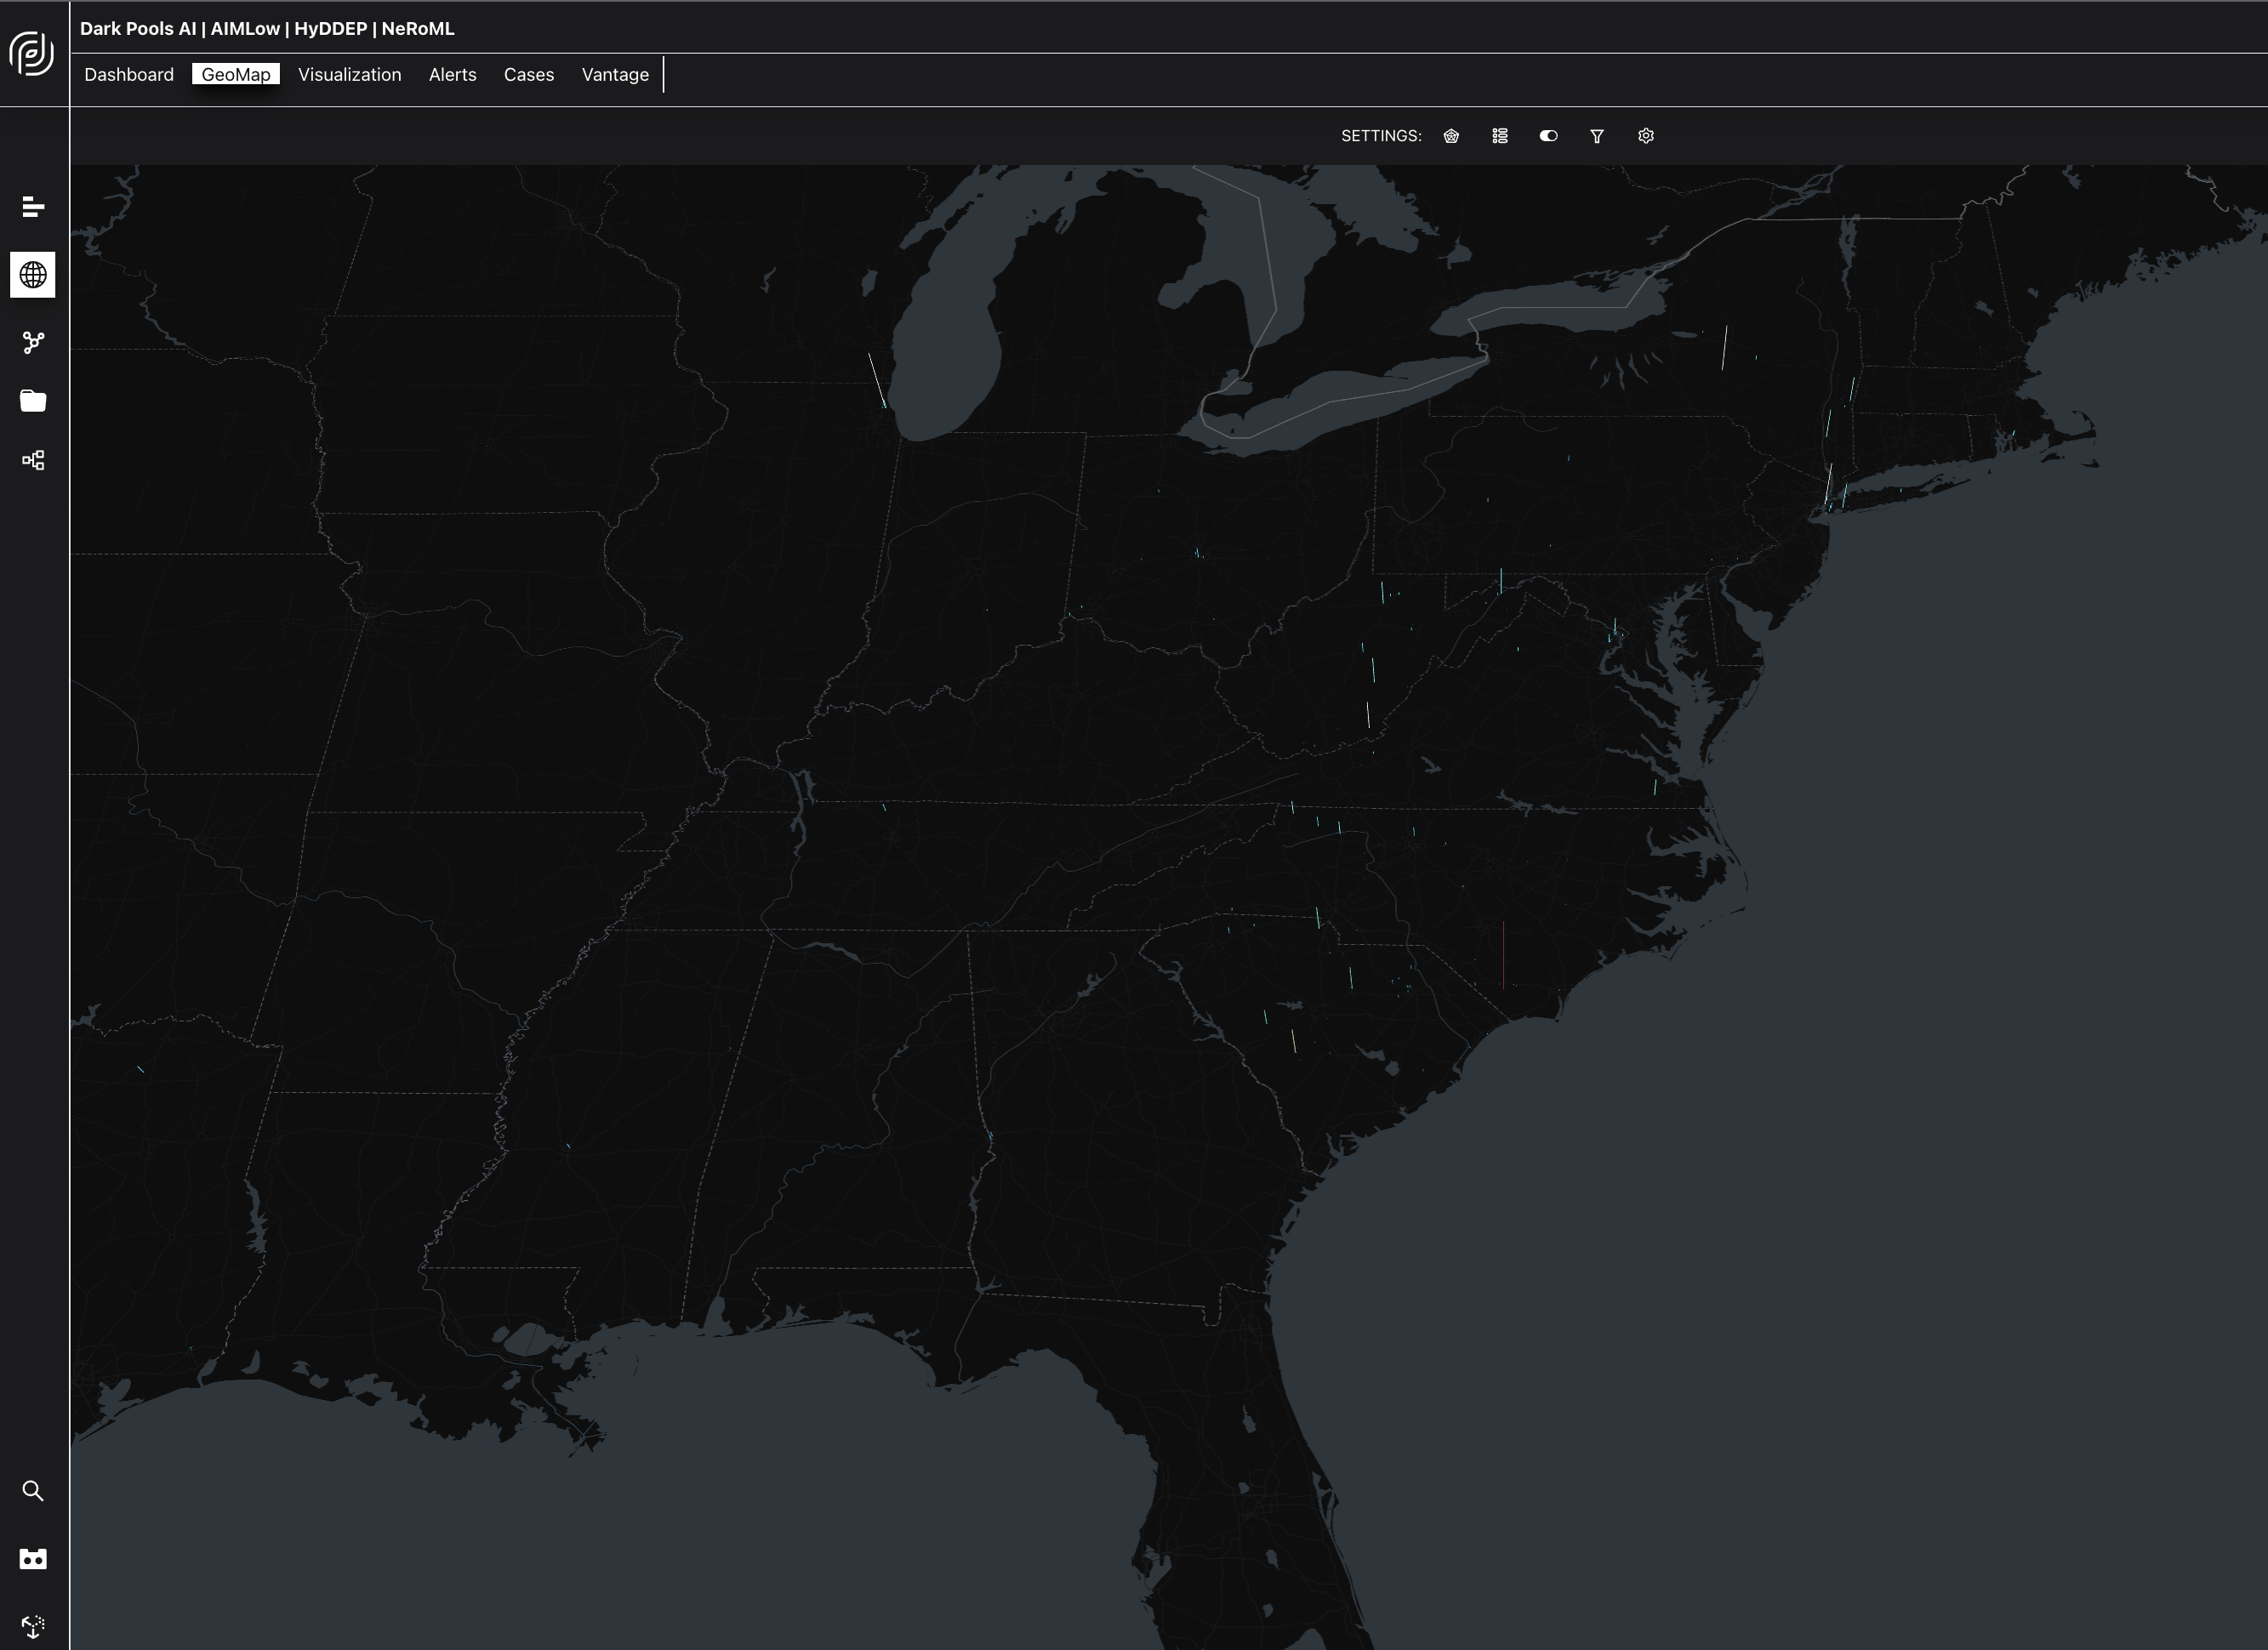Select the globe GeoMap sidebar icon

(33, 275)
